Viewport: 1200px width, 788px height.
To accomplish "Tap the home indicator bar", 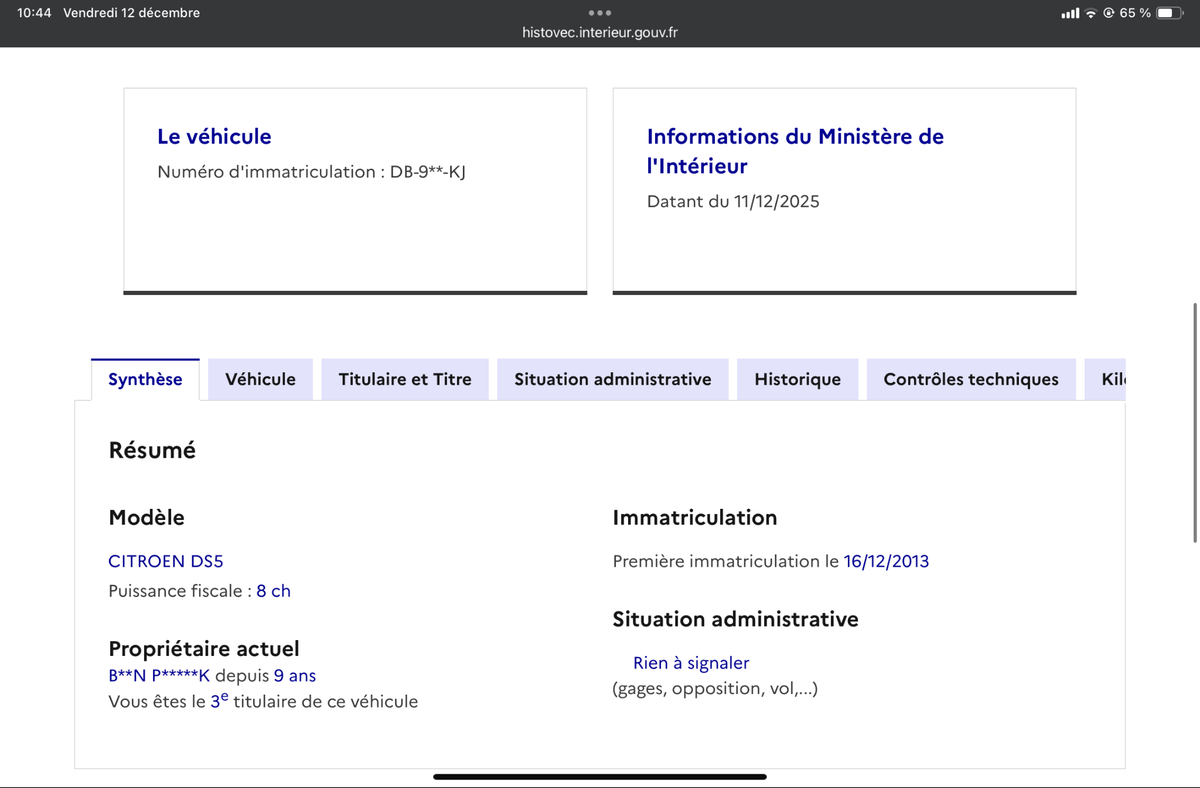I will pos(600,776).
